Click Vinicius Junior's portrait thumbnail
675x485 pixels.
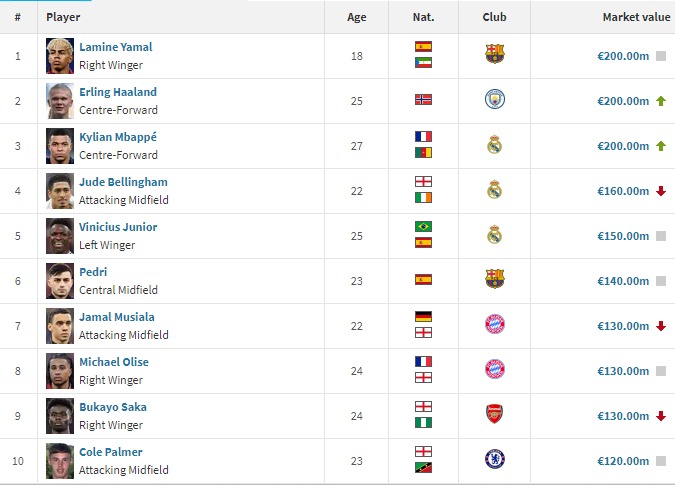(60, 235)
